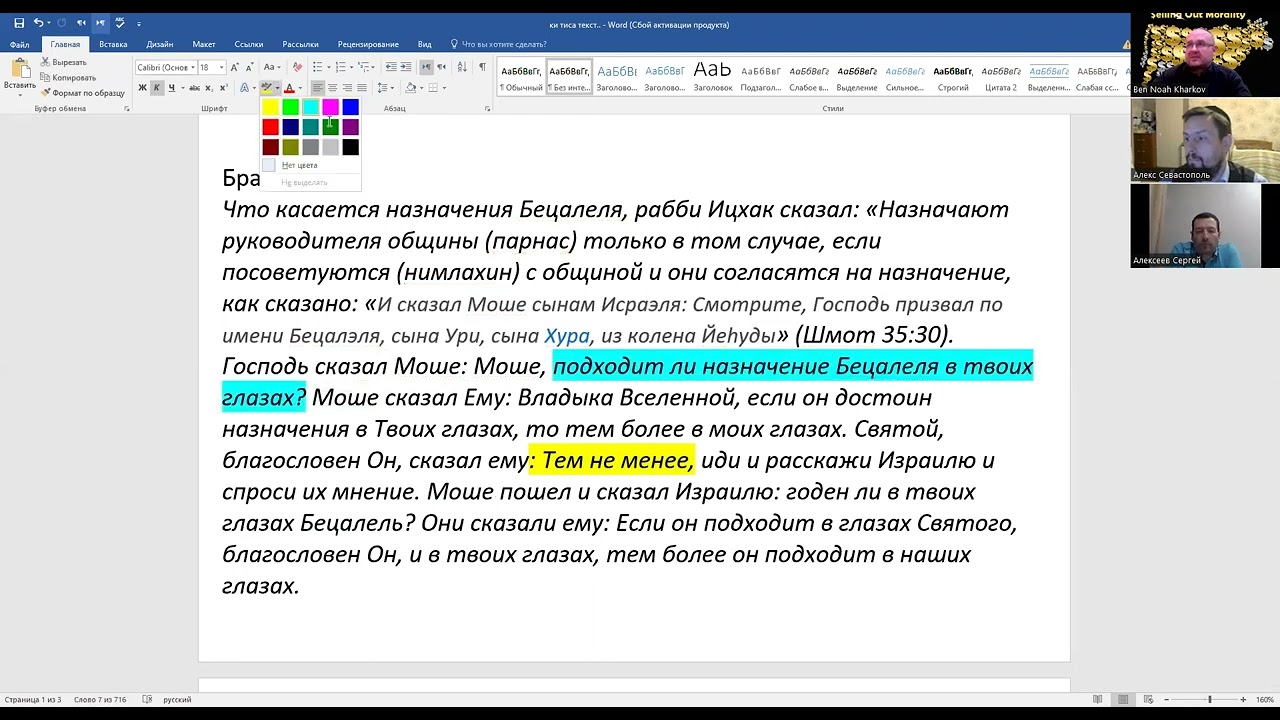Apply the text highlight color pen
1280x720 pixels.
267,88
